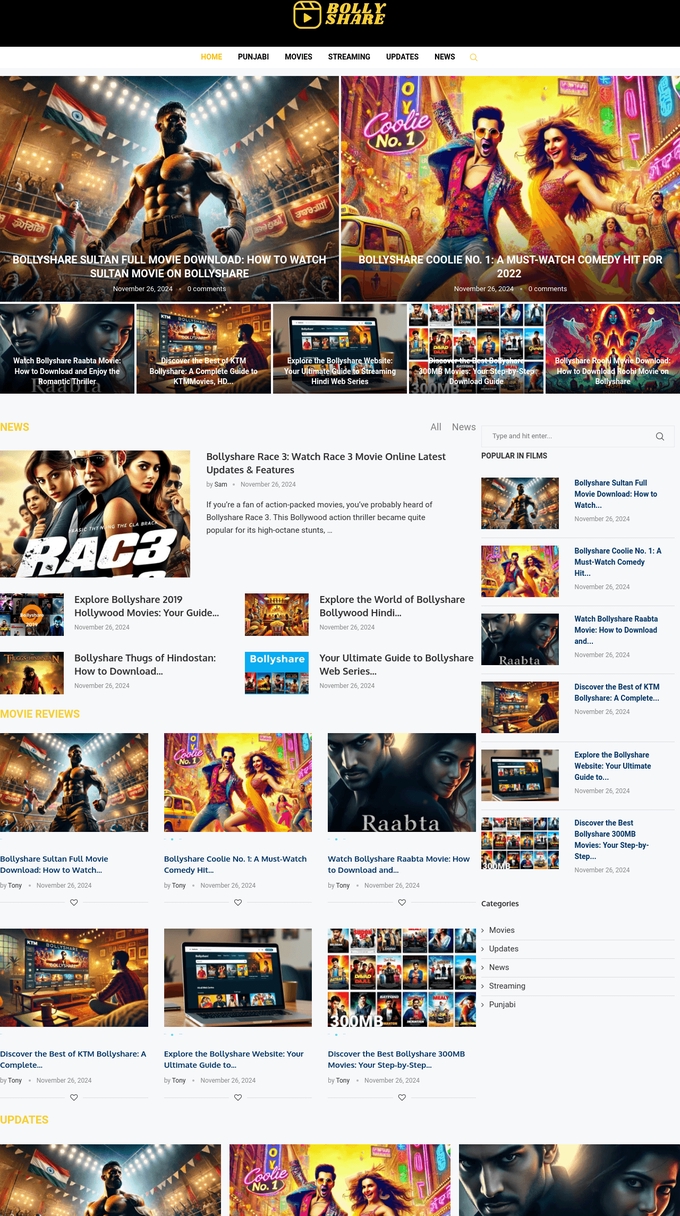Open '0 comments' under Coolie No. 1 hero
The image size is (680, 1216).
coord(548,289)
